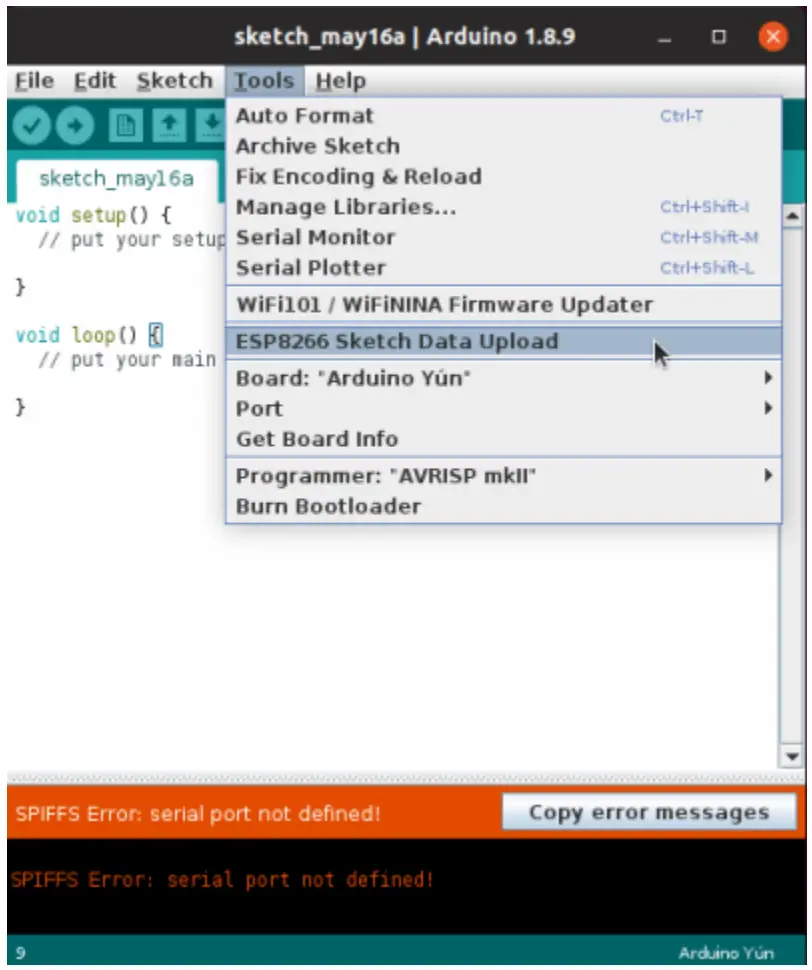
Task: Open Manage Libraries... entry
Action: click(503, 207)
